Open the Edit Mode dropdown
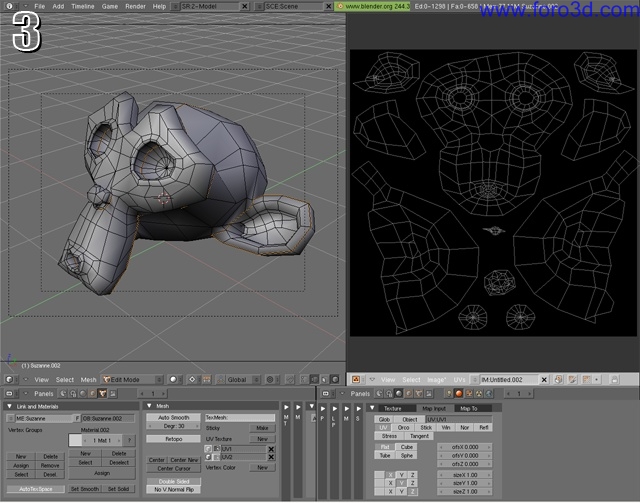 132,379
